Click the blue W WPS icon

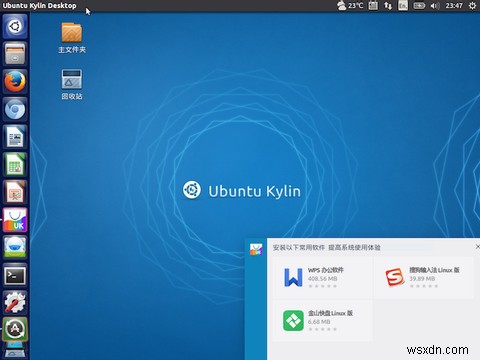(x=293, y=277)
